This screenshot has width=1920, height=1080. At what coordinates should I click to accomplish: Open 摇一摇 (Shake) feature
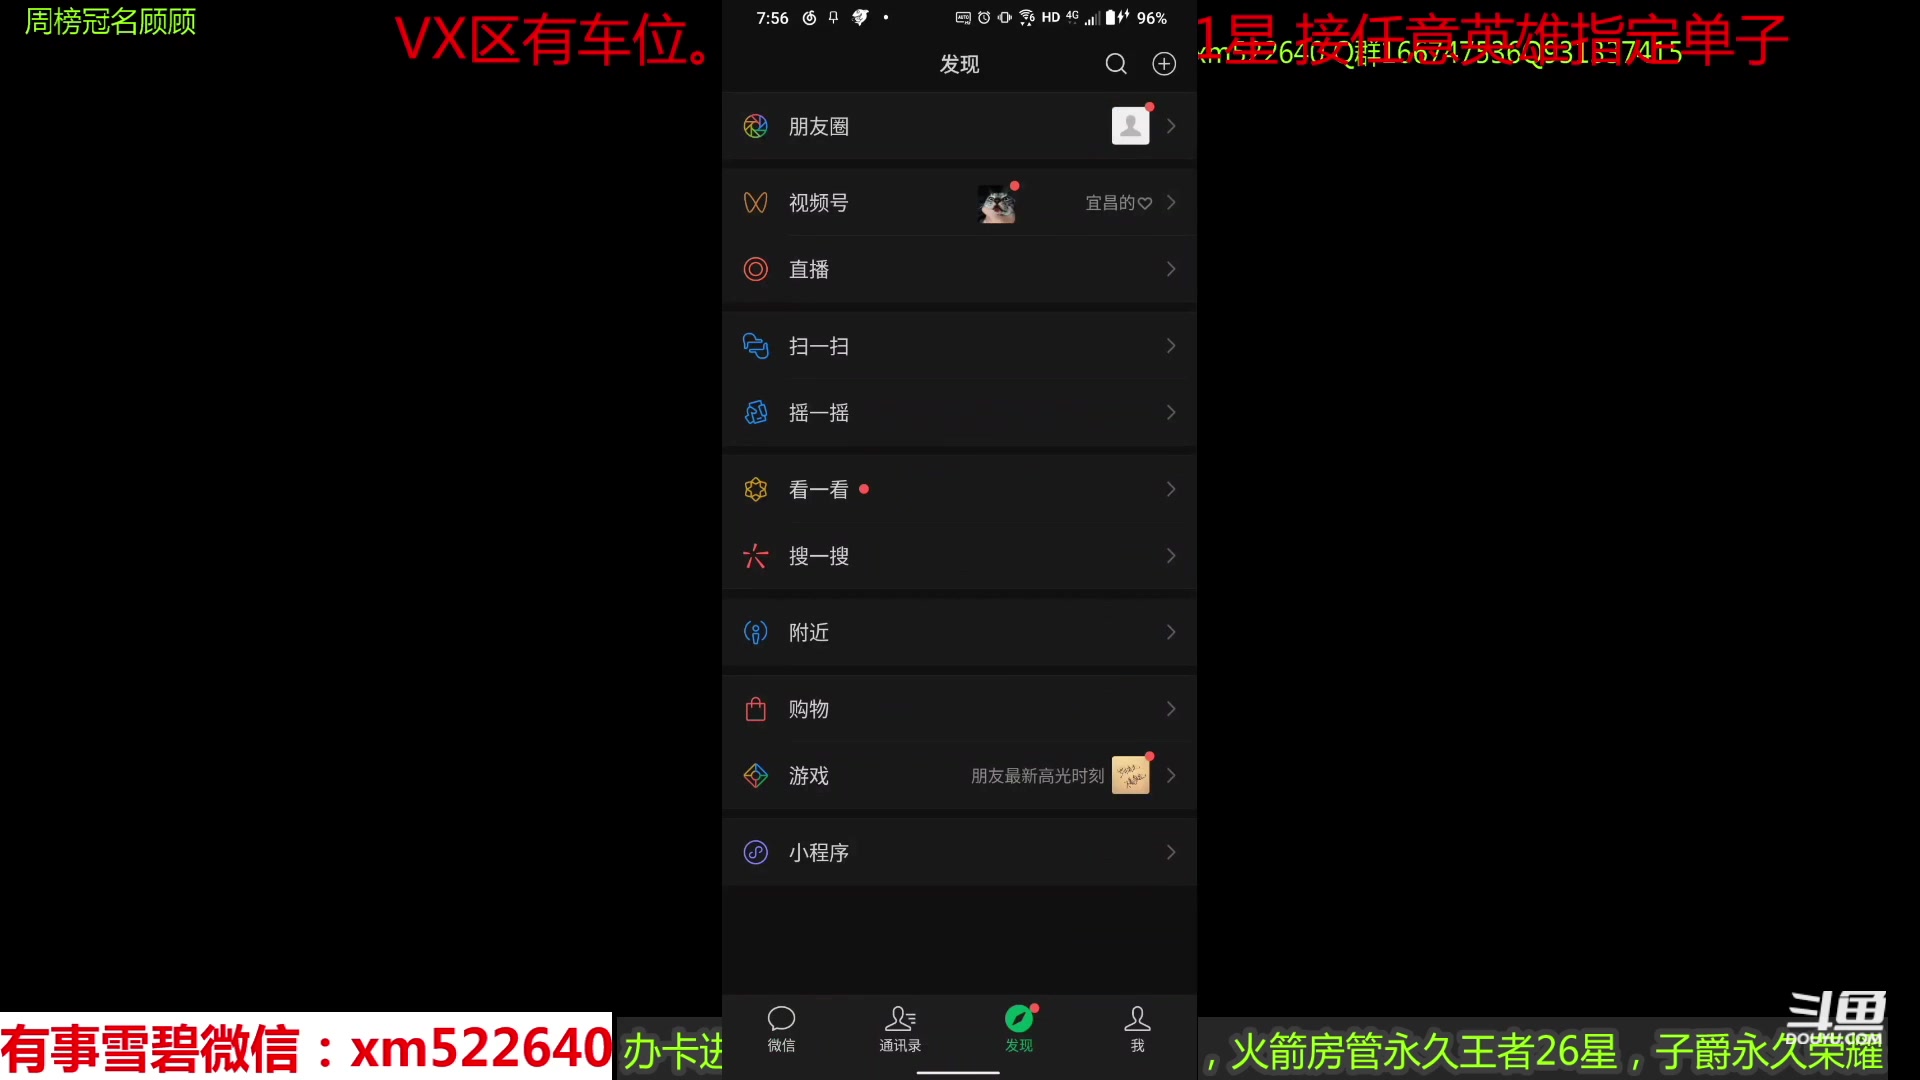click(959, 411)
